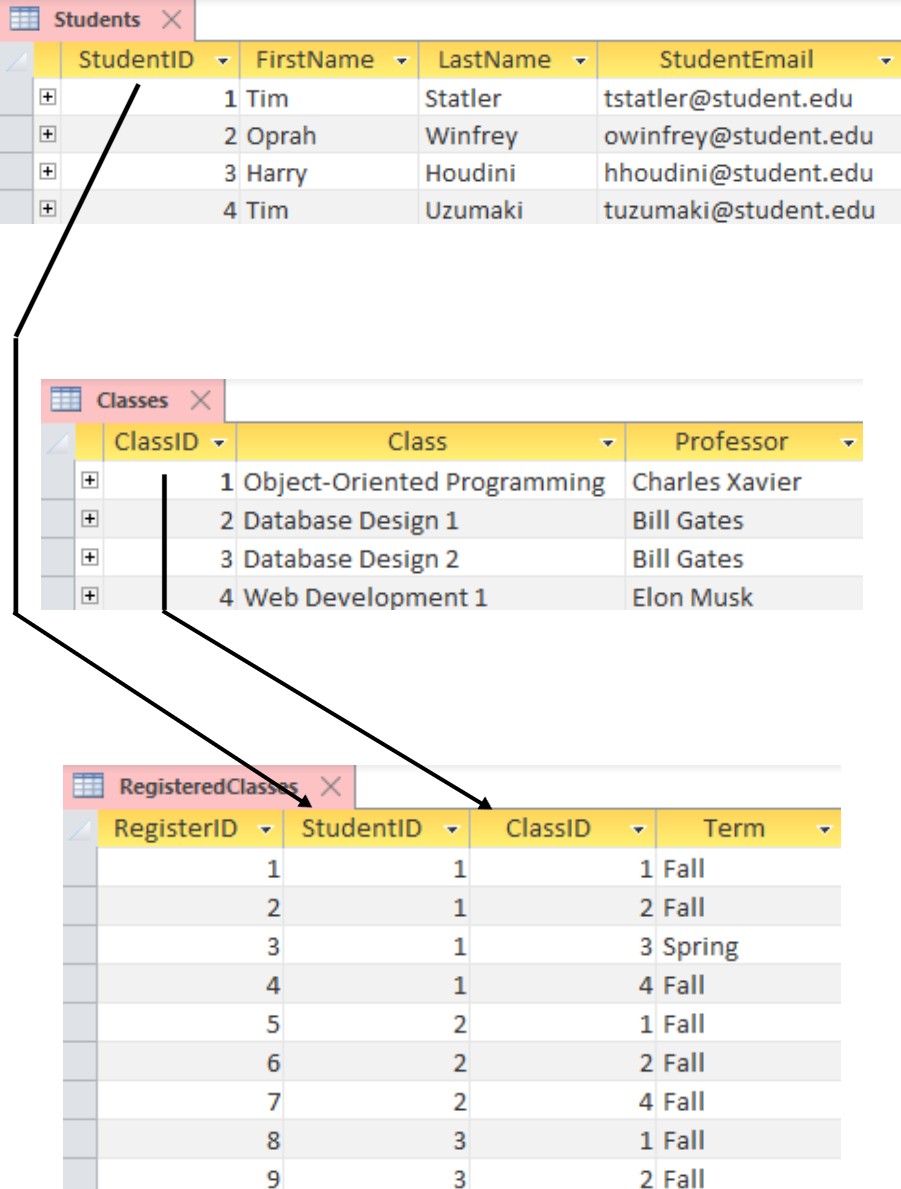Close the Students table tab
Image resolution: width=901 pixels, height=1189 pixels.
pos(172,20)
